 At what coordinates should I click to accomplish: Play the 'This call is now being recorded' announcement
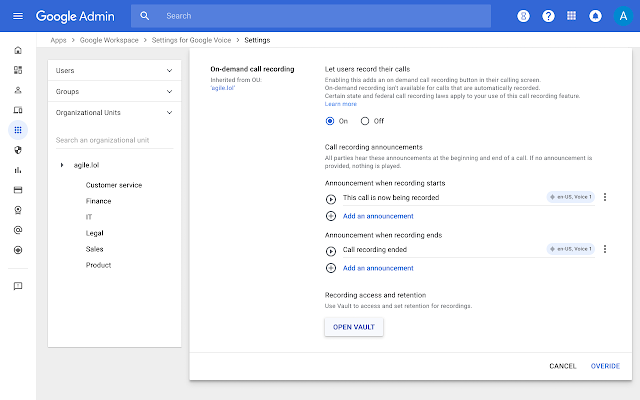point(331,198)
